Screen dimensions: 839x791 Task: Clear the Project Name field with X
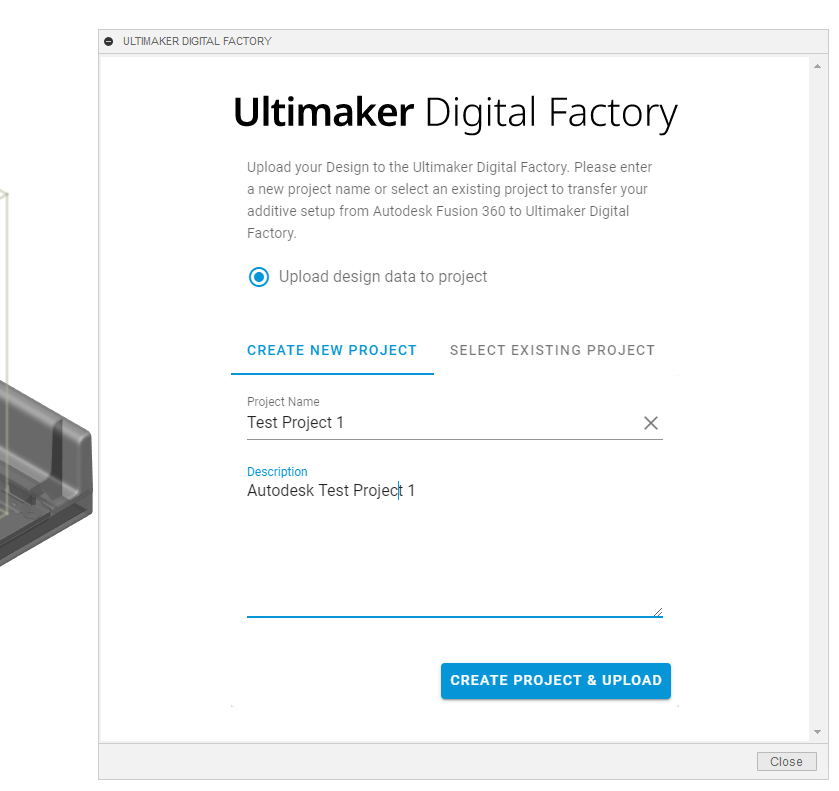[651, 423]
